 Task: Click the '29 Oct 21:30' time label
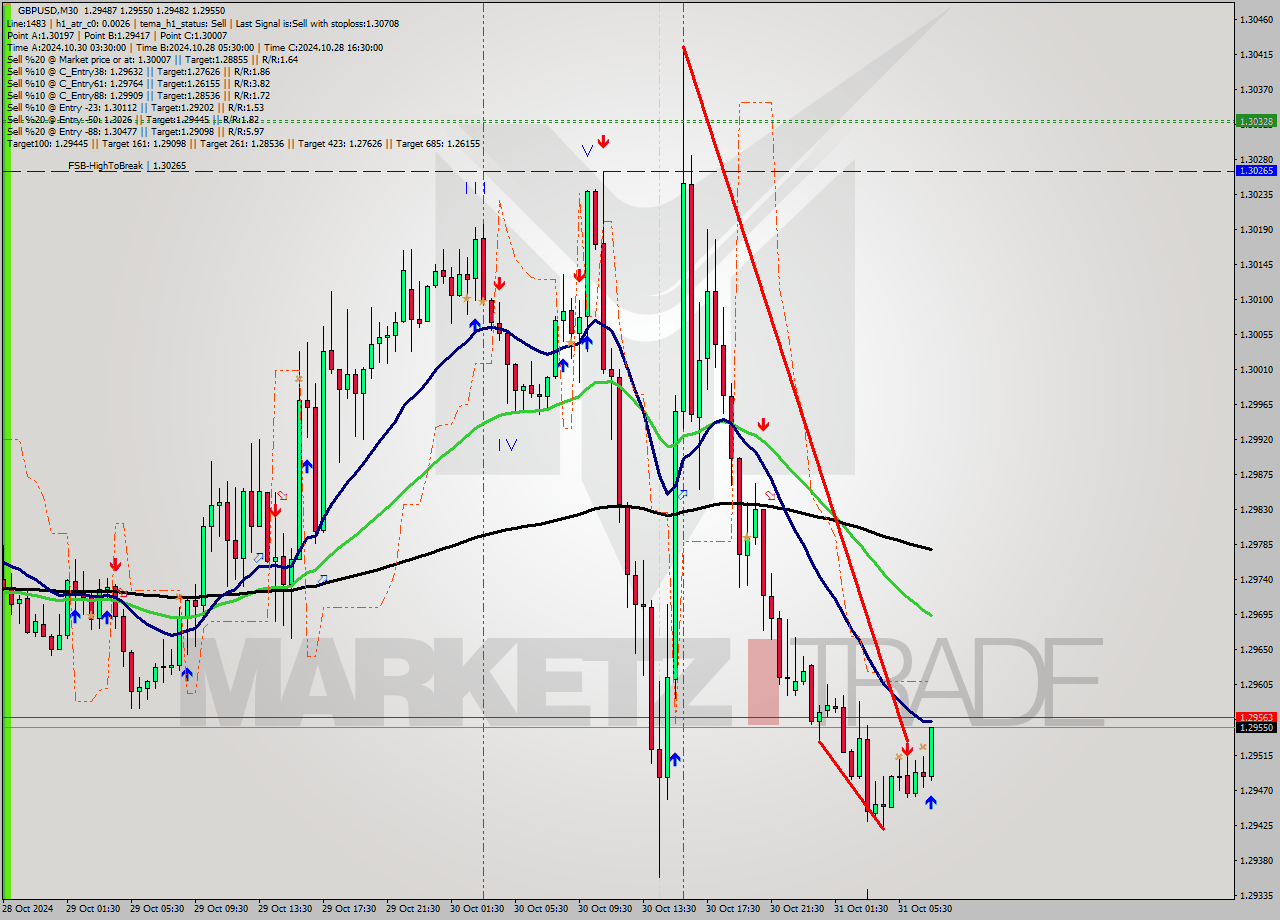point(413,909)
